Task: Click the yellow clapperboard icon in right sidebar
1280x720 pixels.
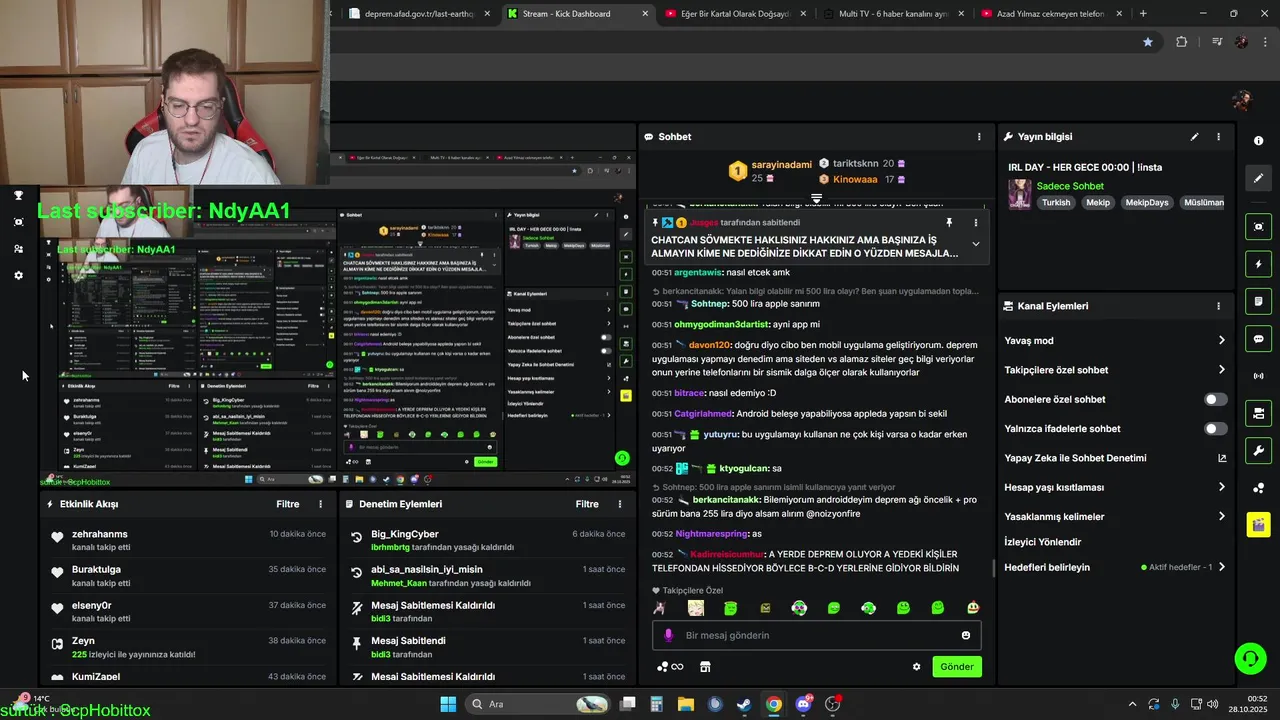Action: 1259,524
